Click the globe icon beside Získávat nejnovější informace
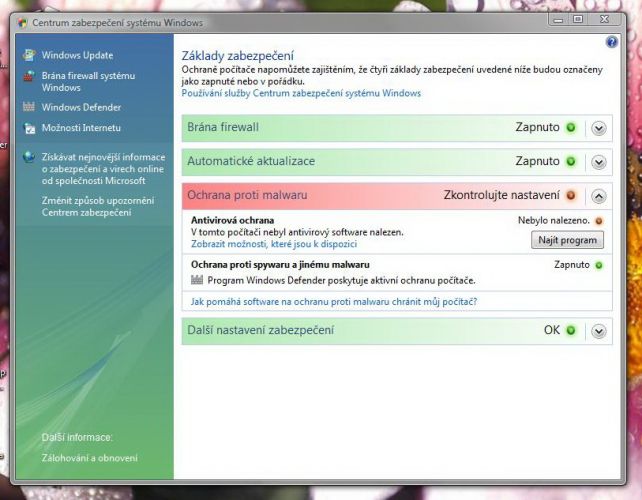This screenshot has width=642, height=500. coord(29,157)
